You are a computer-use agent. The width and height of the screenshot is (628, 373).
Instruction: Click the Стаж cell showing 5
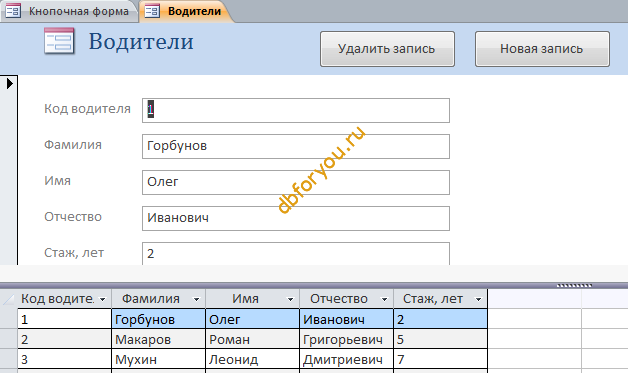(441, 339)
